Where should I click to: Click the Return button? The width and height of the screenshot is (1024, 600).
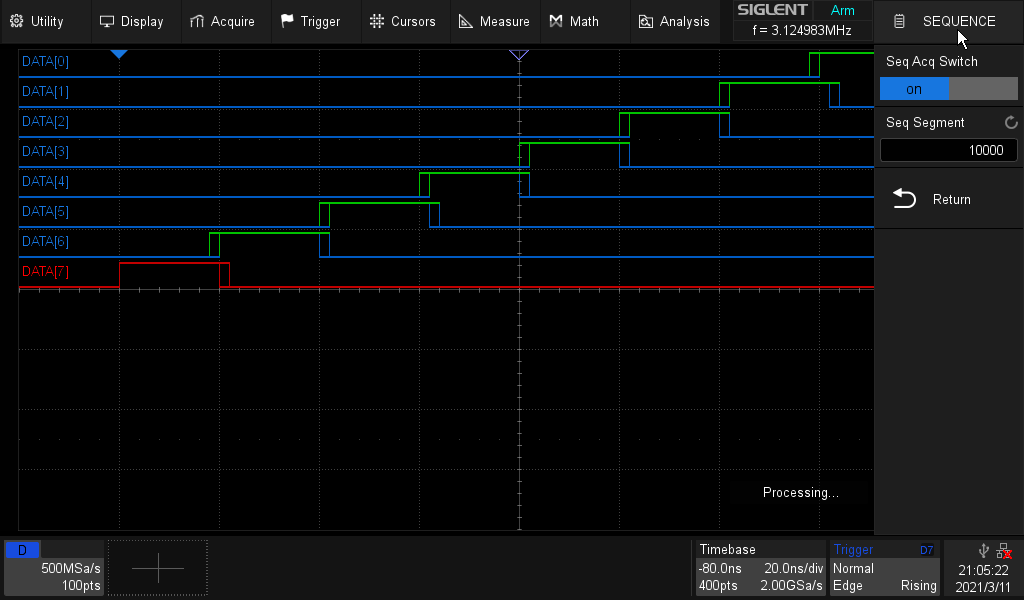tap(948, 199)
